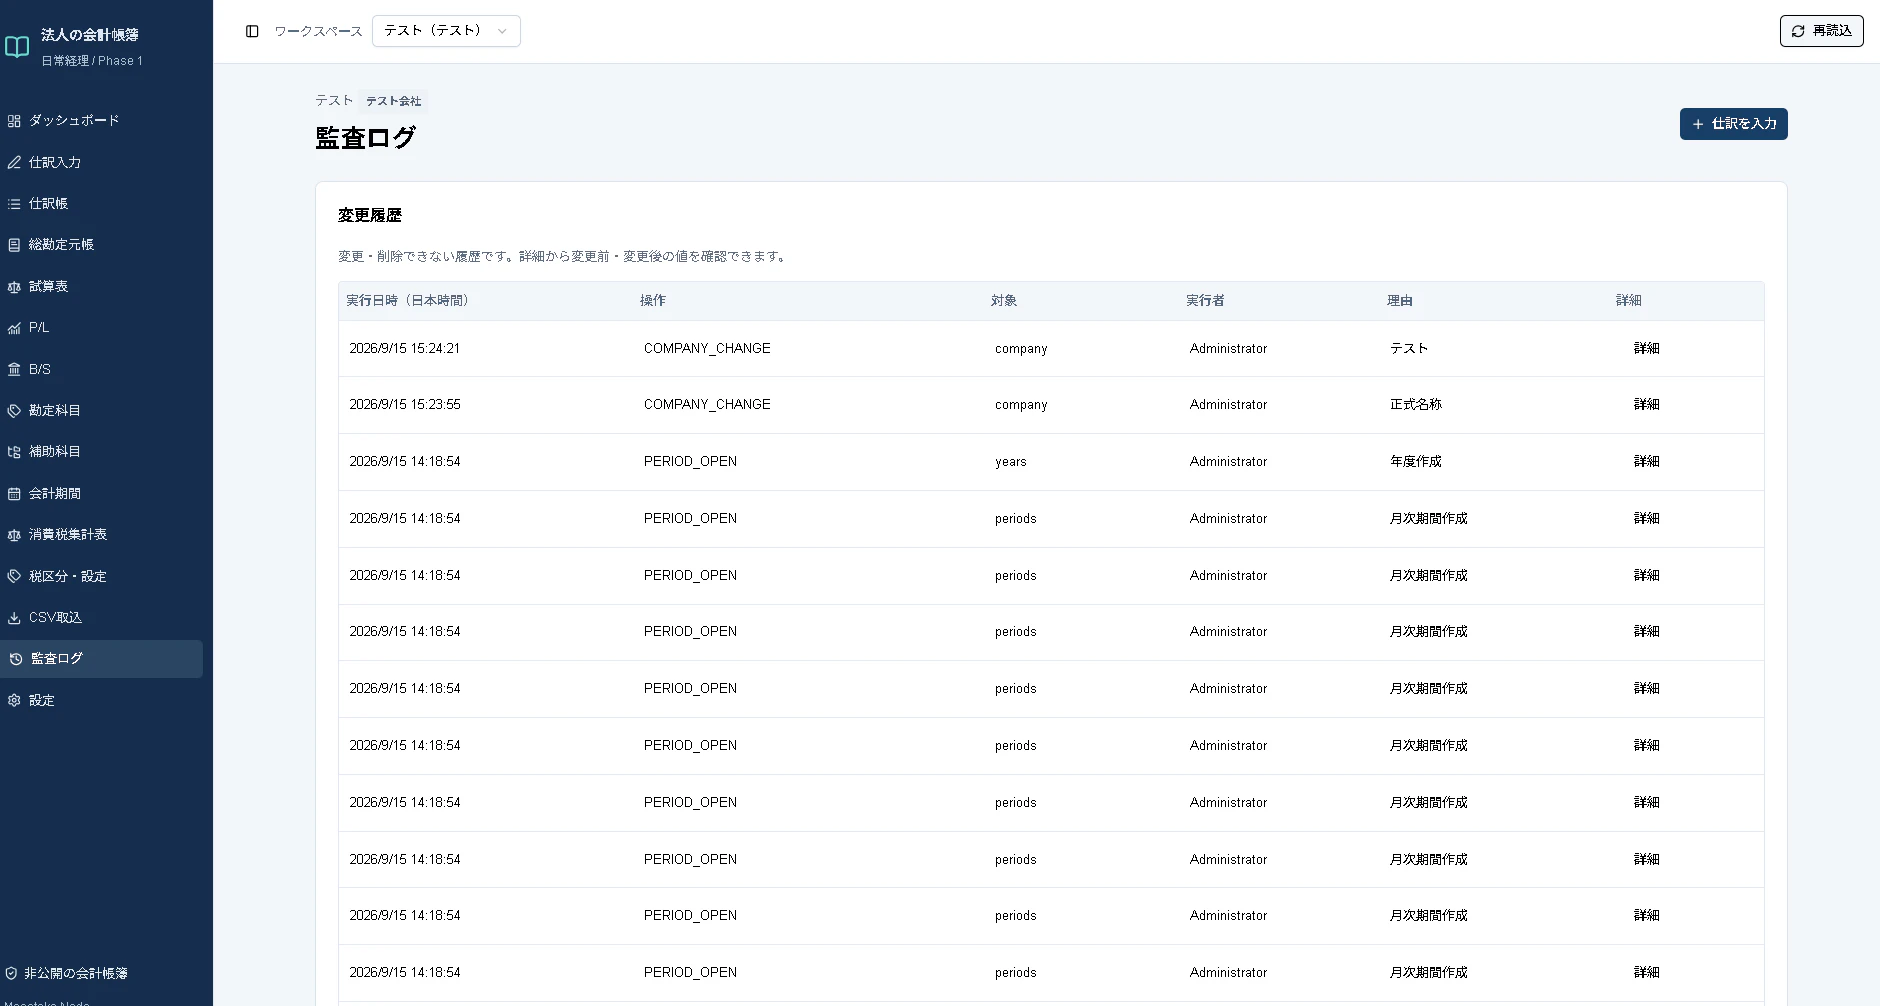Click the P/L chart icon

[14, 328]
